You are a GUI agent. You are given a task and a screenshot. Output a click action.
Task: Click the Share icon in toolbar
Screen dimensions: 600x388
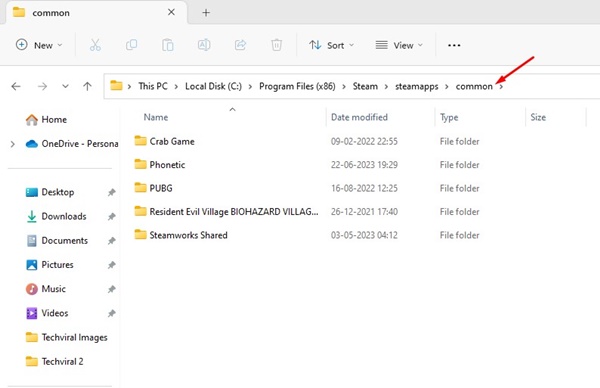(x=240, y=45)
